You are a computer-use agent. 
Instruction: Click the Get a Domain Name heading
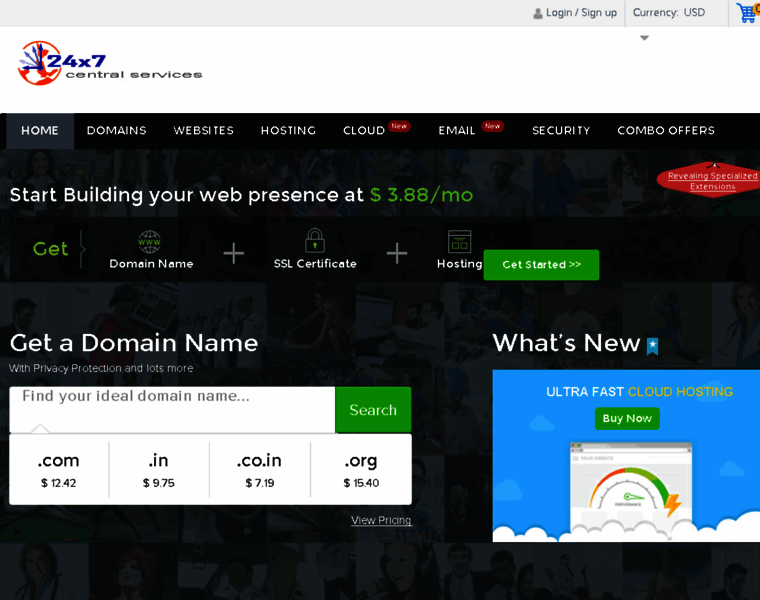click(x=134, y=343)
